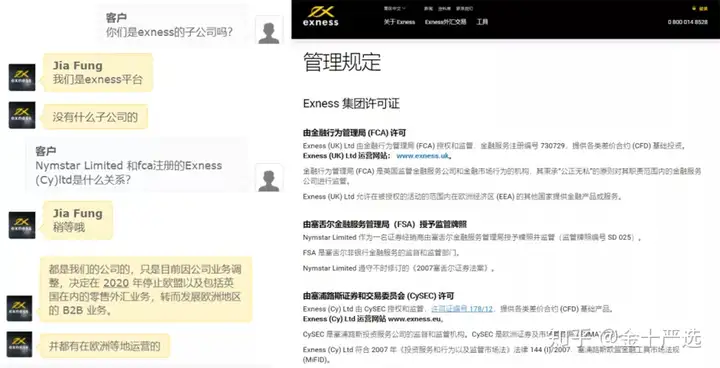This screenshot has height=368, width=720.
Task: Click agent avatar beside 我们是exness平台
Action: pos(22,77)
